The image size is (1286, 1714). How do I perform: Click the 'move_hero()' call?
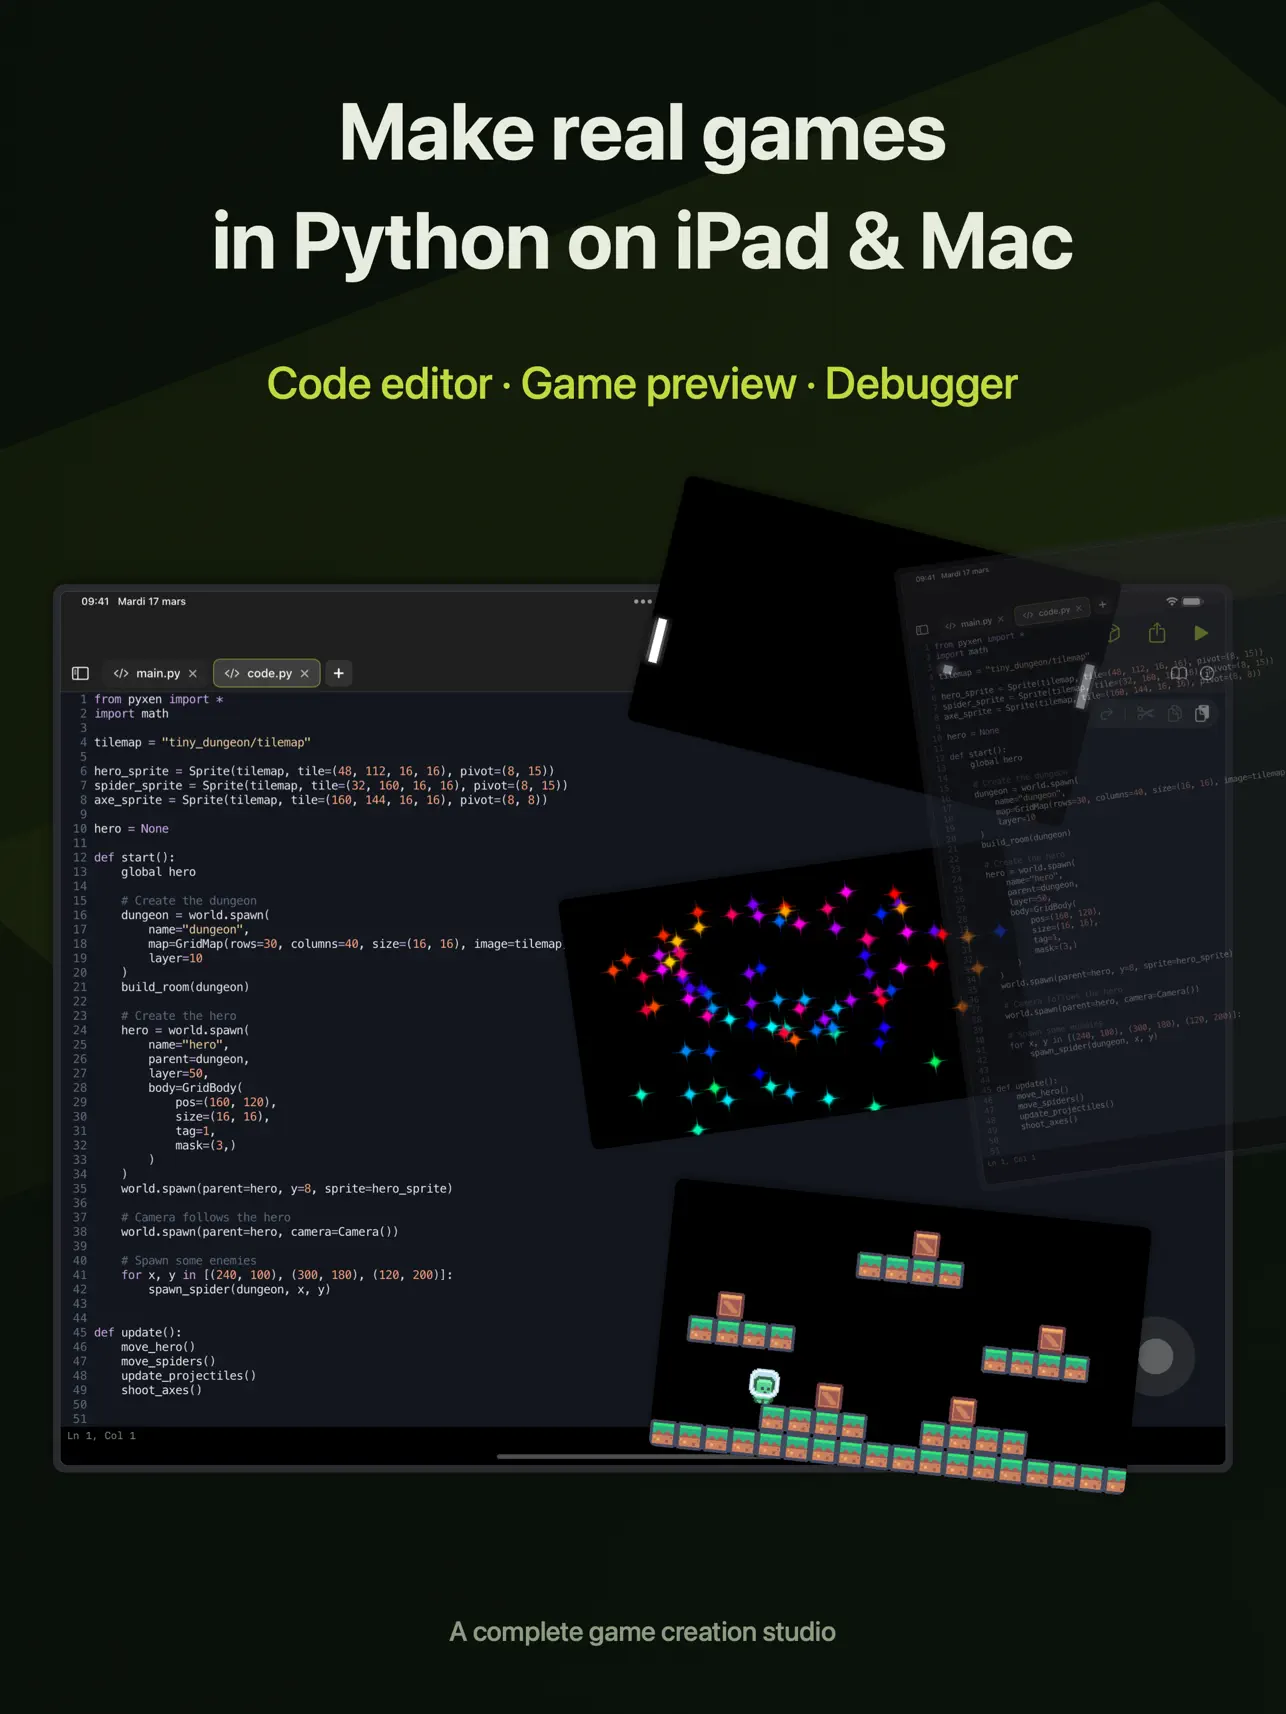(158, 1347)
